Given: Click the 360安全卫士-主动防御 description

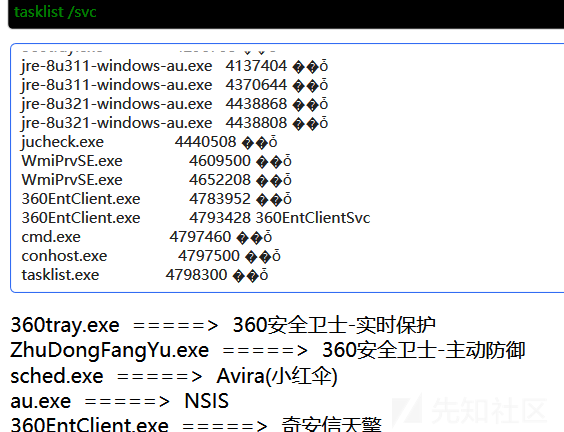Looking at the screenshot, I should click(x=424, y=351).
